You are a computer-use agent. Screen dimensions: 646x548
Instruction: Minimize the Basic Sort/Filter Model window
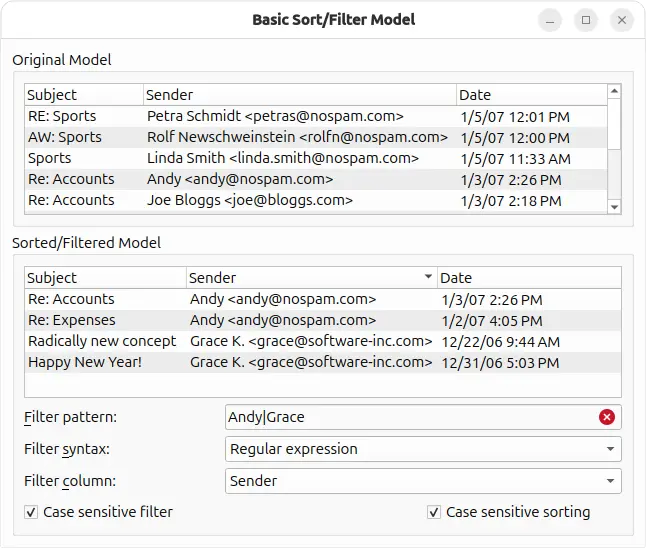click(550, 20)
